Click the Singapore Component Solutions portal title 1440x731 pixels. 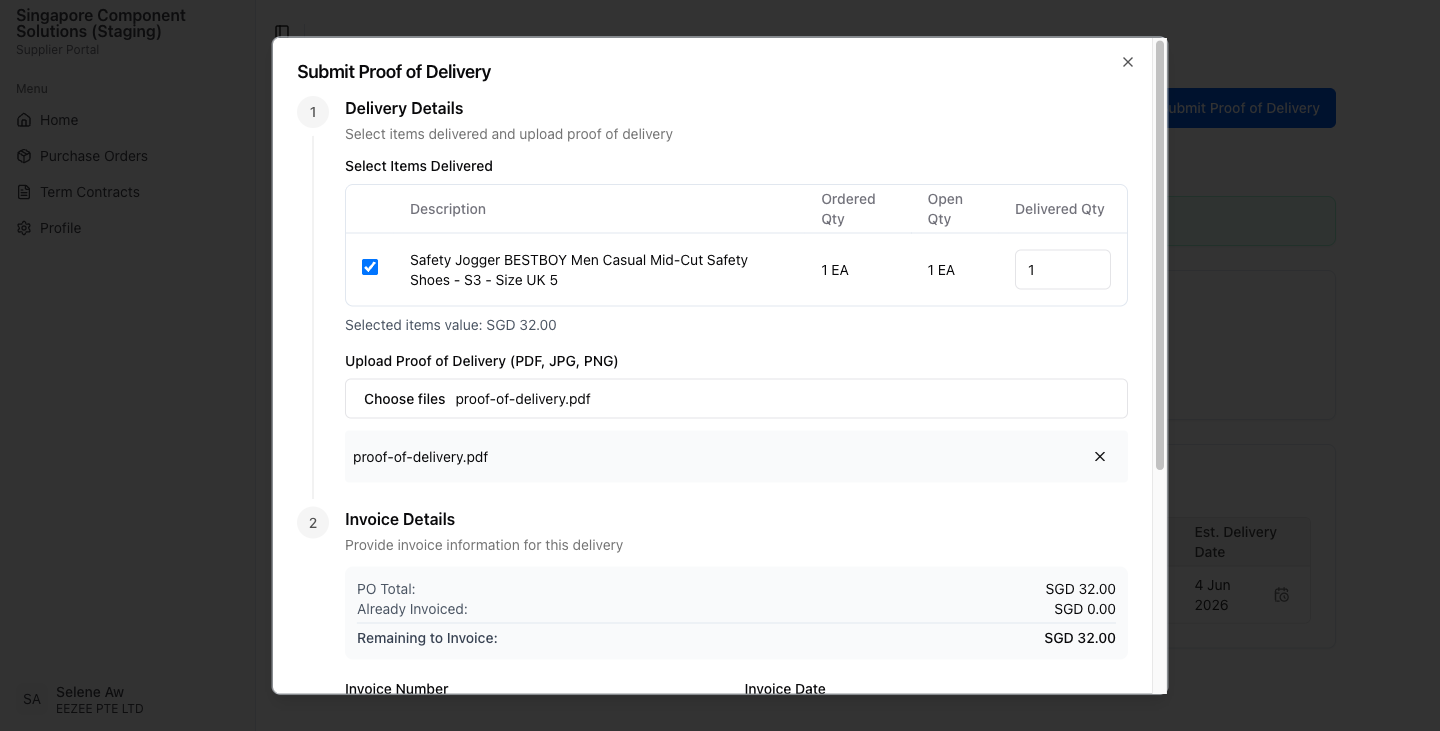pos(101,24)
